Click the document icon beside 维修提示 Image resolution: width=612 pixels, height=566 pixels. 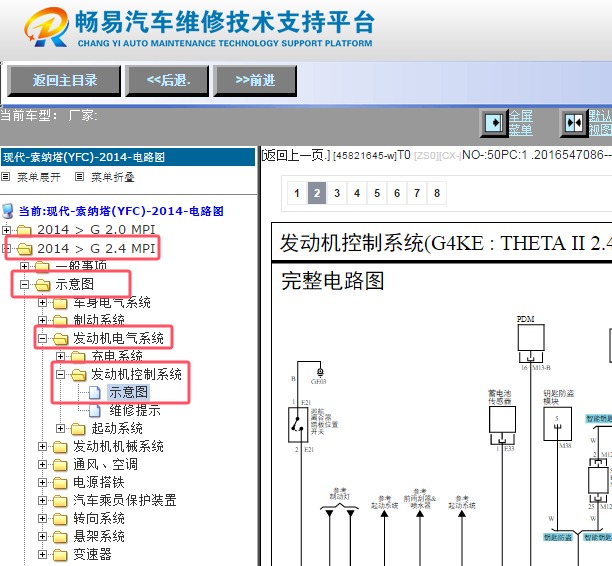[x=95, y=411]
